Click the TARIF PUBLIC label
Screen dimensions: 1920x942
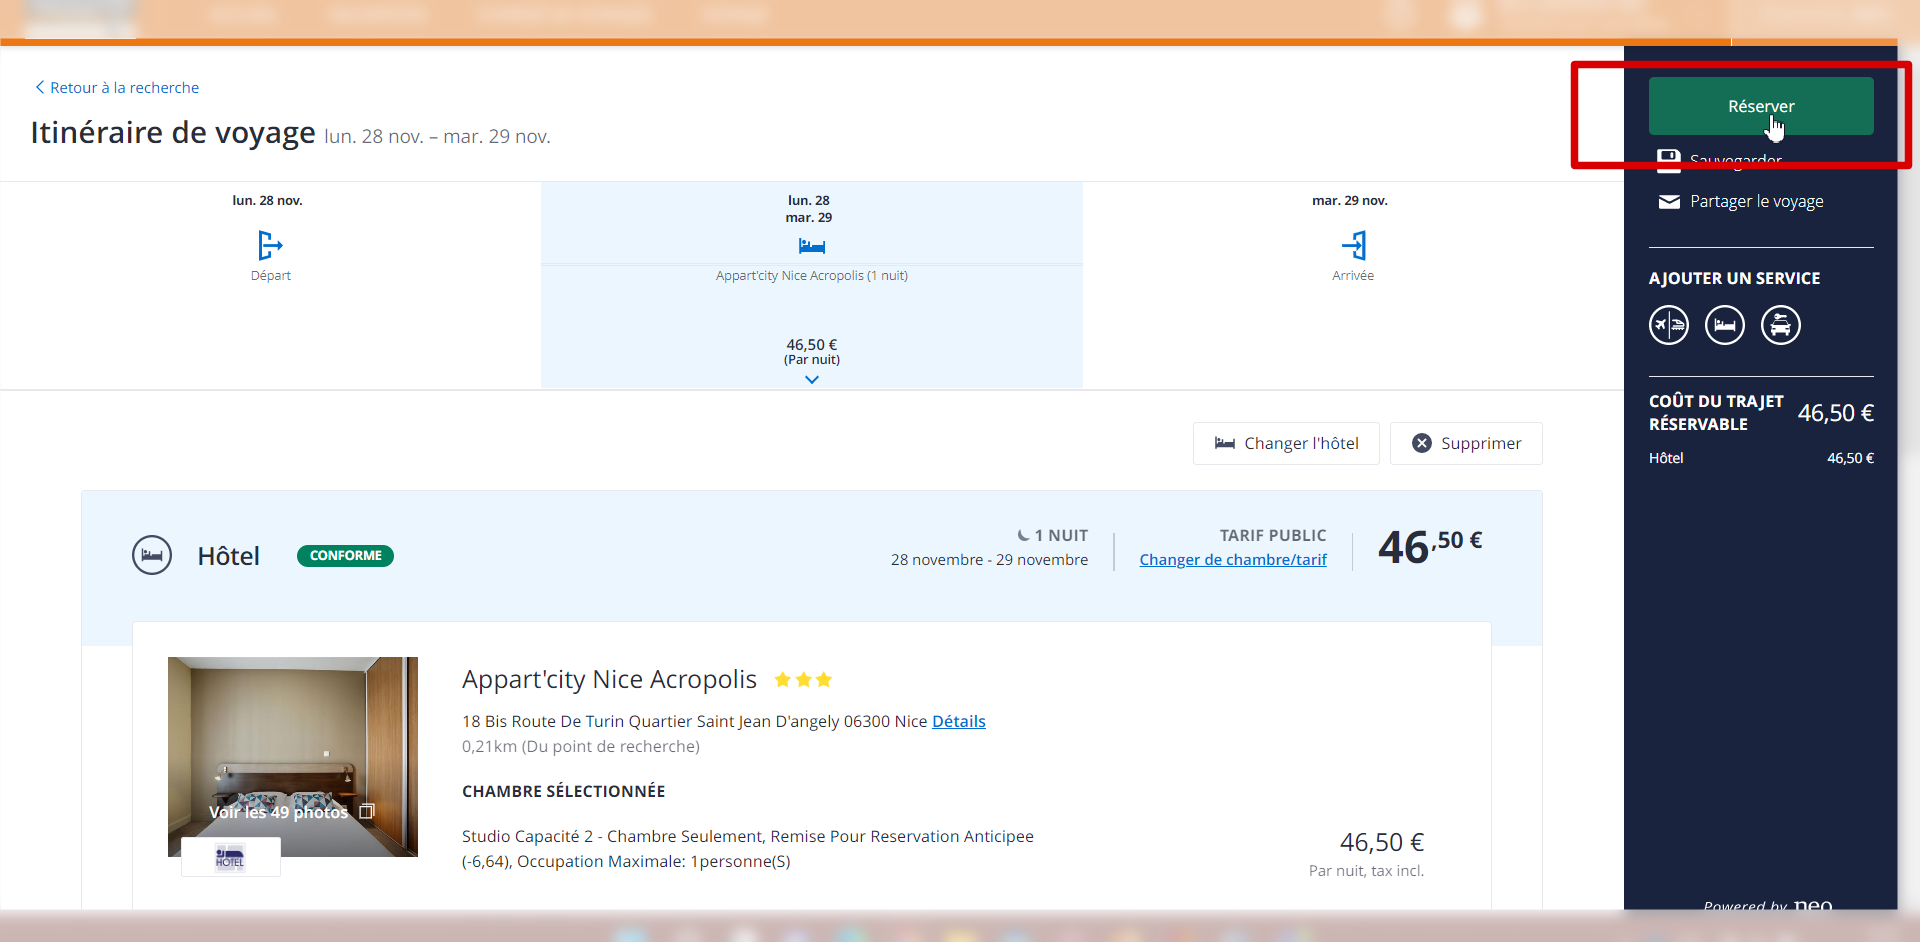point(1273,535)
